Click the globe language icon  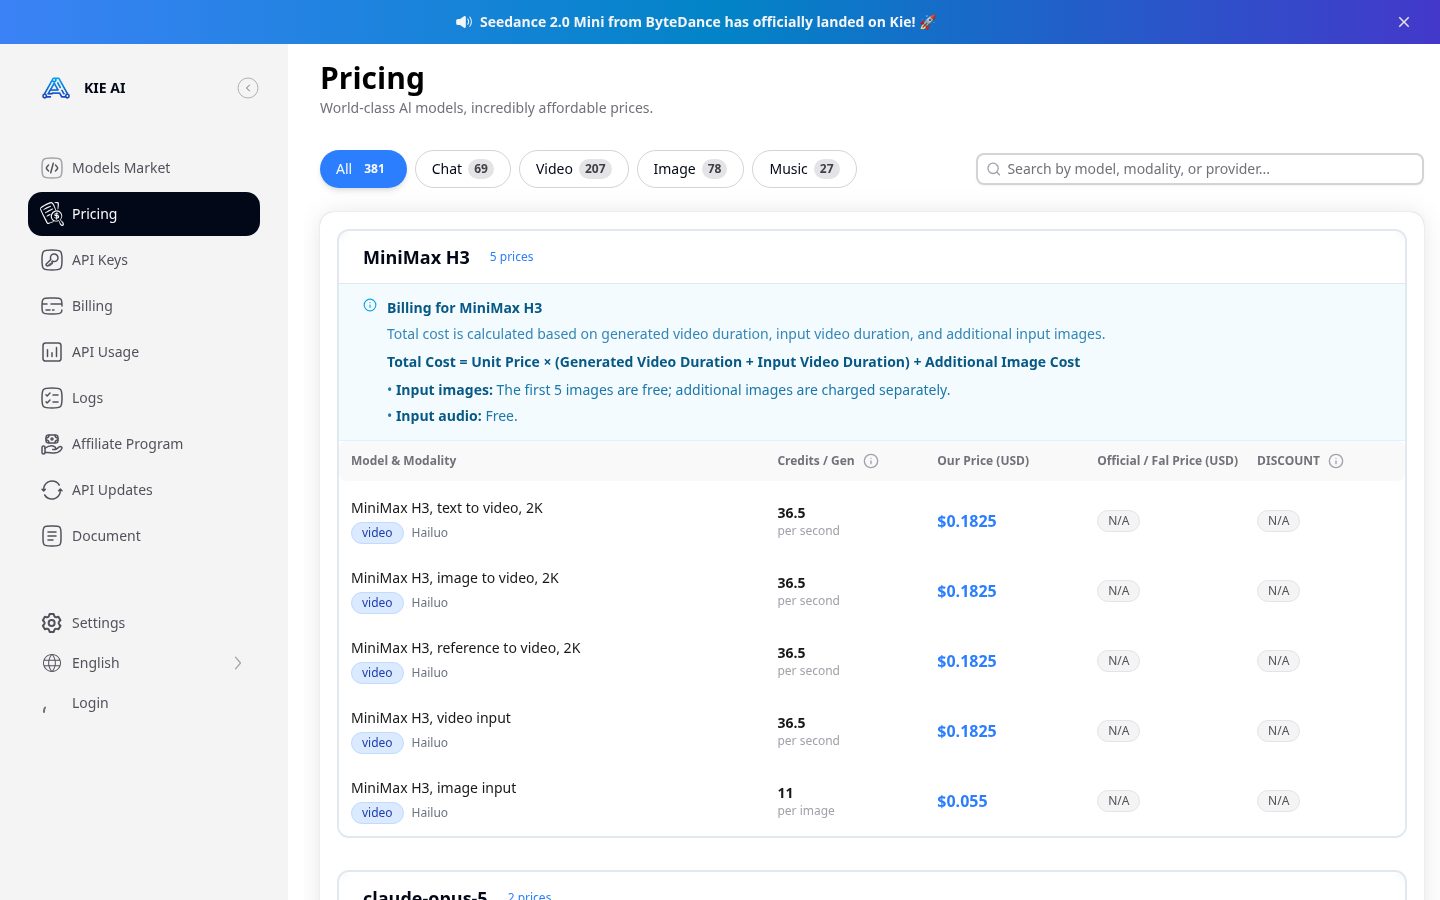tap(52, 663)
